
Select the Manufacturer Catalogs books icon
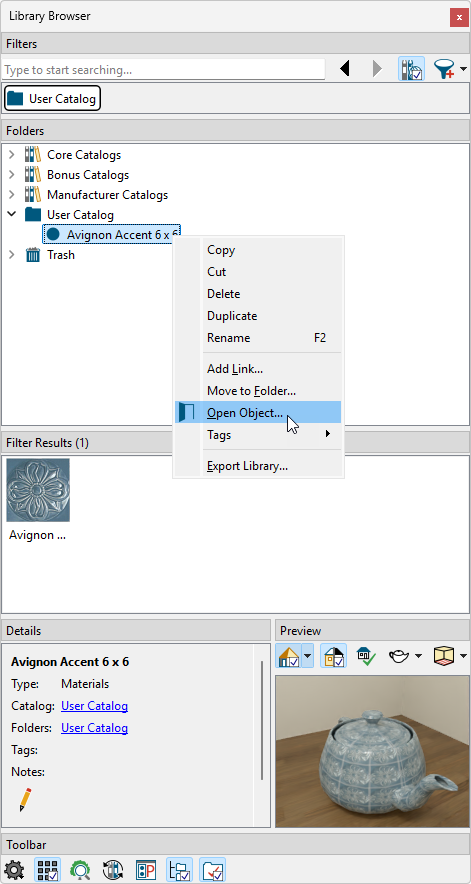click(x=33, y=195)
